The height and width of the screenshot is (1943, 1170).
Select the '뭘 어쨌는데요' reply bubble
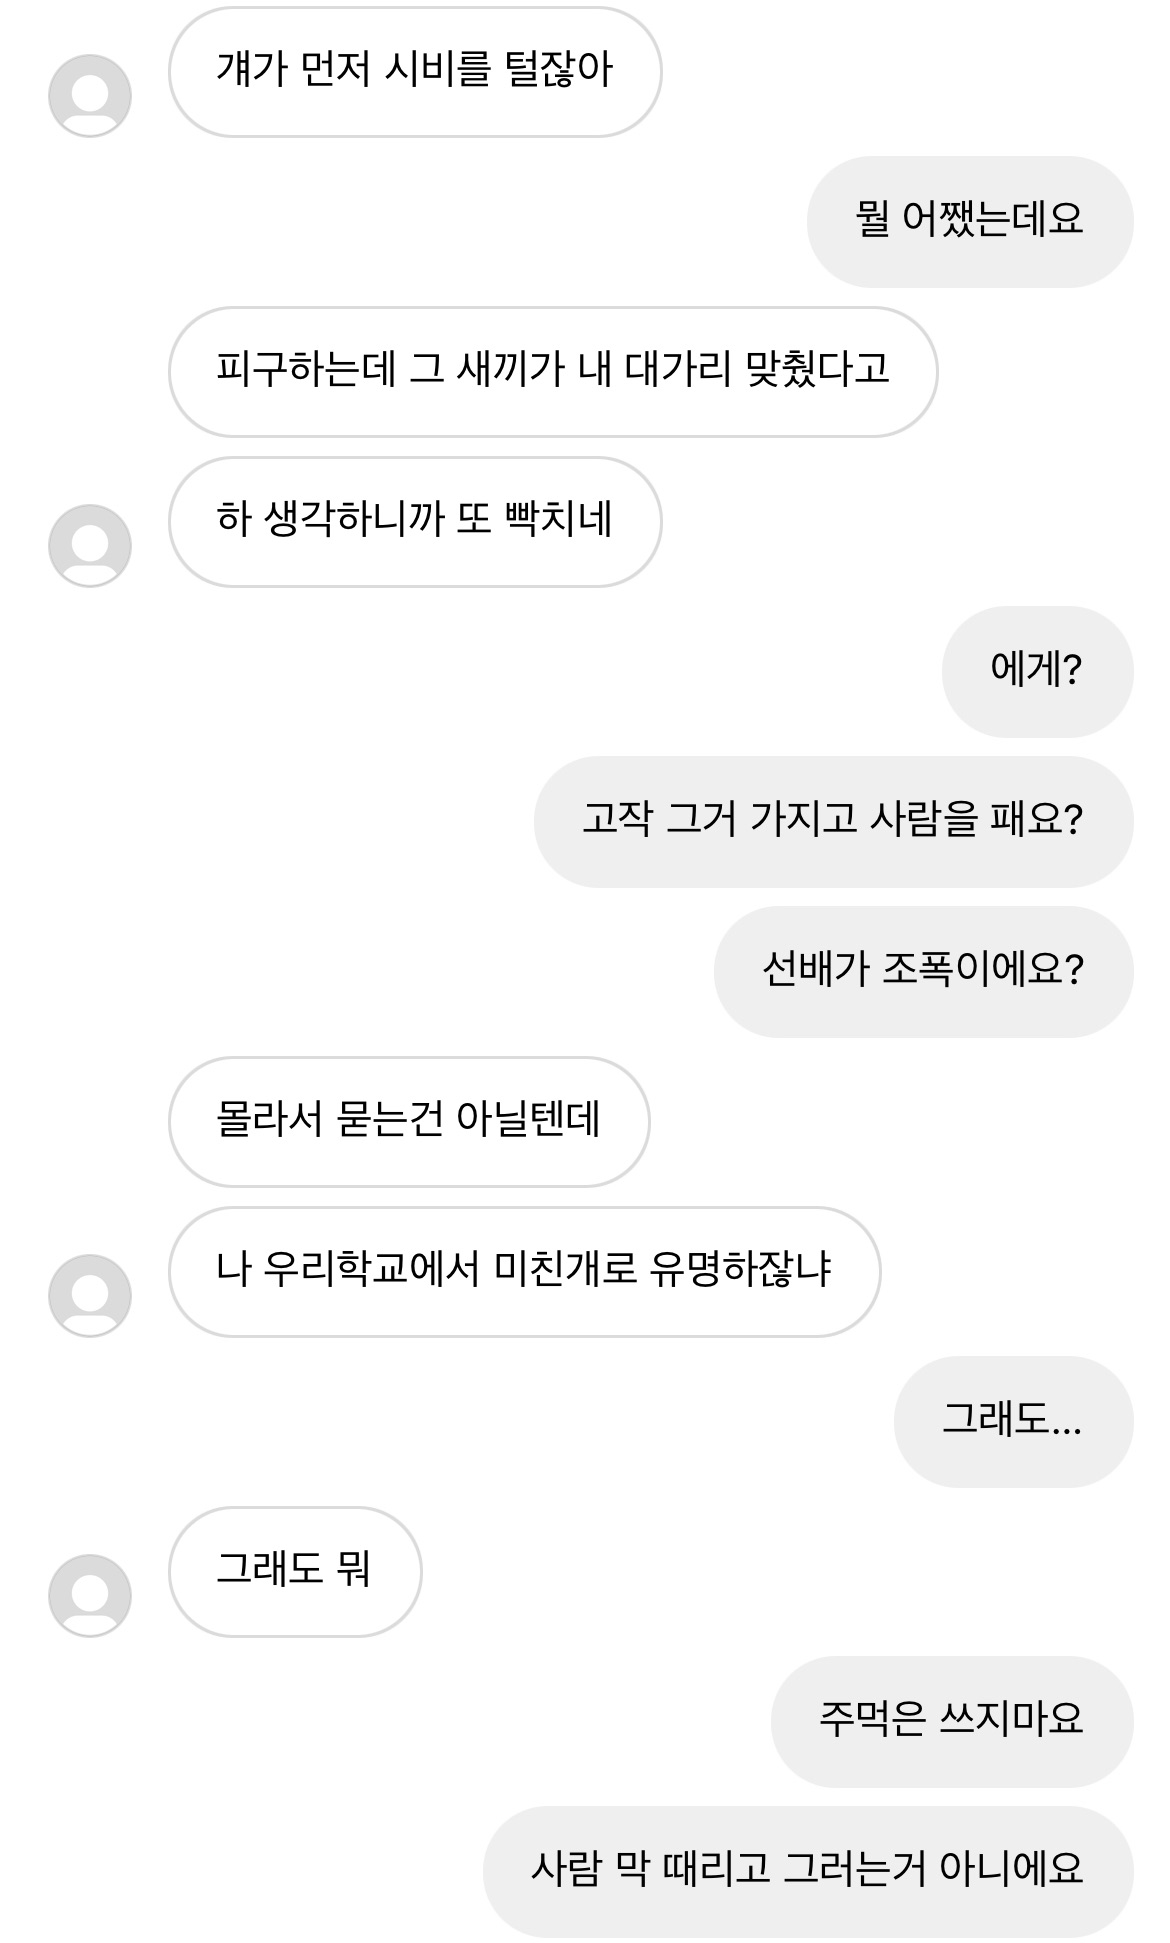point(969,221)
